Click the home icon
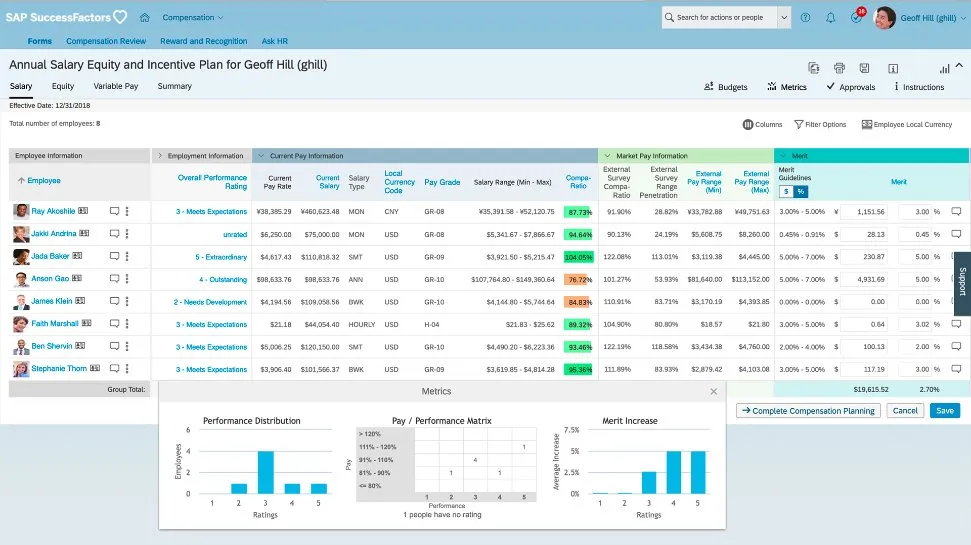This screenshot has width=971, height=545. 145,17
